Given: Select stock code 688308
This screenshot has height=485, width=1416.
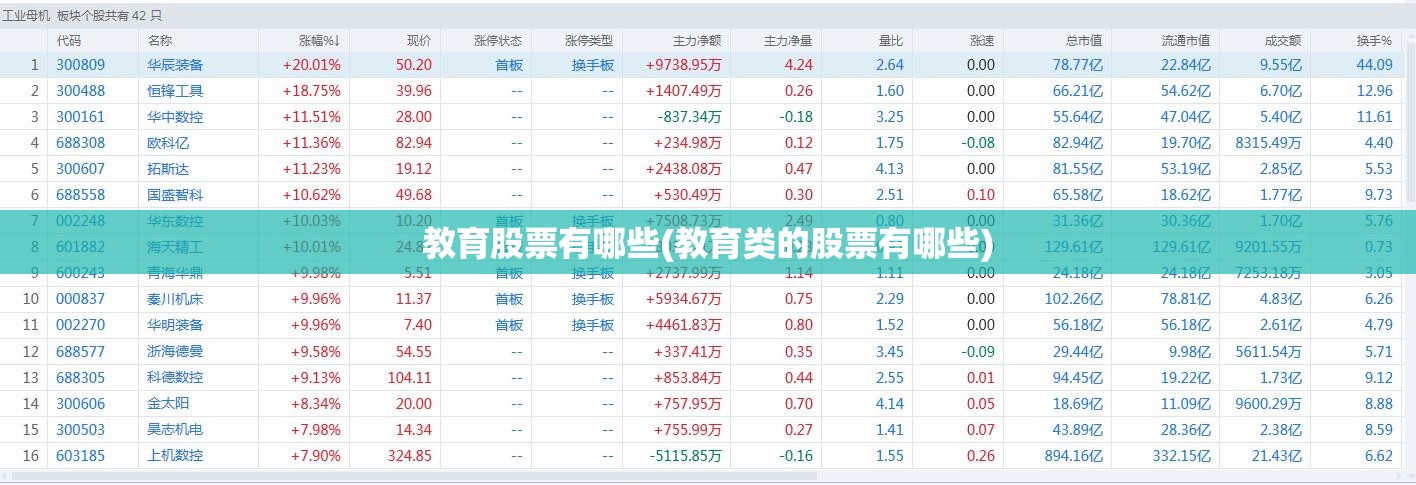Looking at the screenshot, I should pos(80,142).
